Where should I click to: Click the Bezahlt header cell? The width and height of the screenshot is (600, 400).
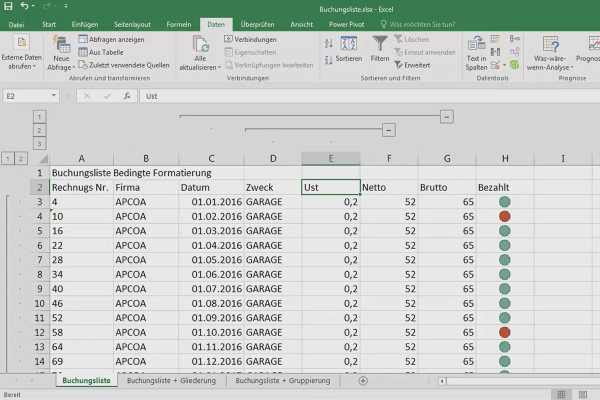(x=505, y=187)
